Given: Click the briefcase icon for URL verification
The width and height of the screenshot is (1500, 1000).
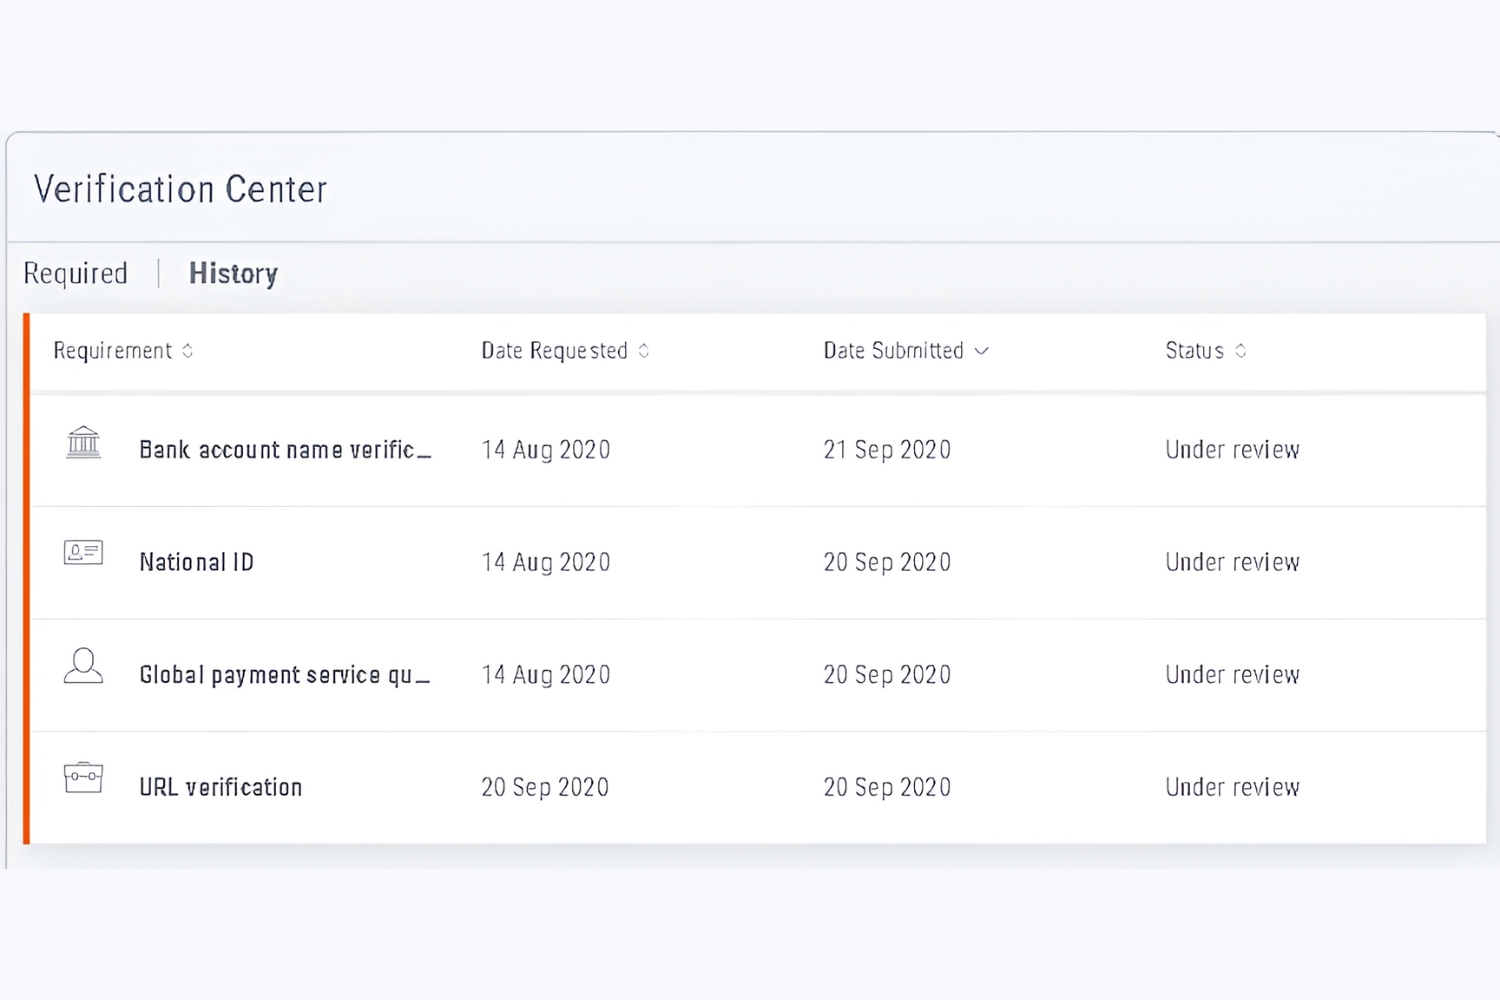Looking at the screenshot, I should (x=83, y=778).
